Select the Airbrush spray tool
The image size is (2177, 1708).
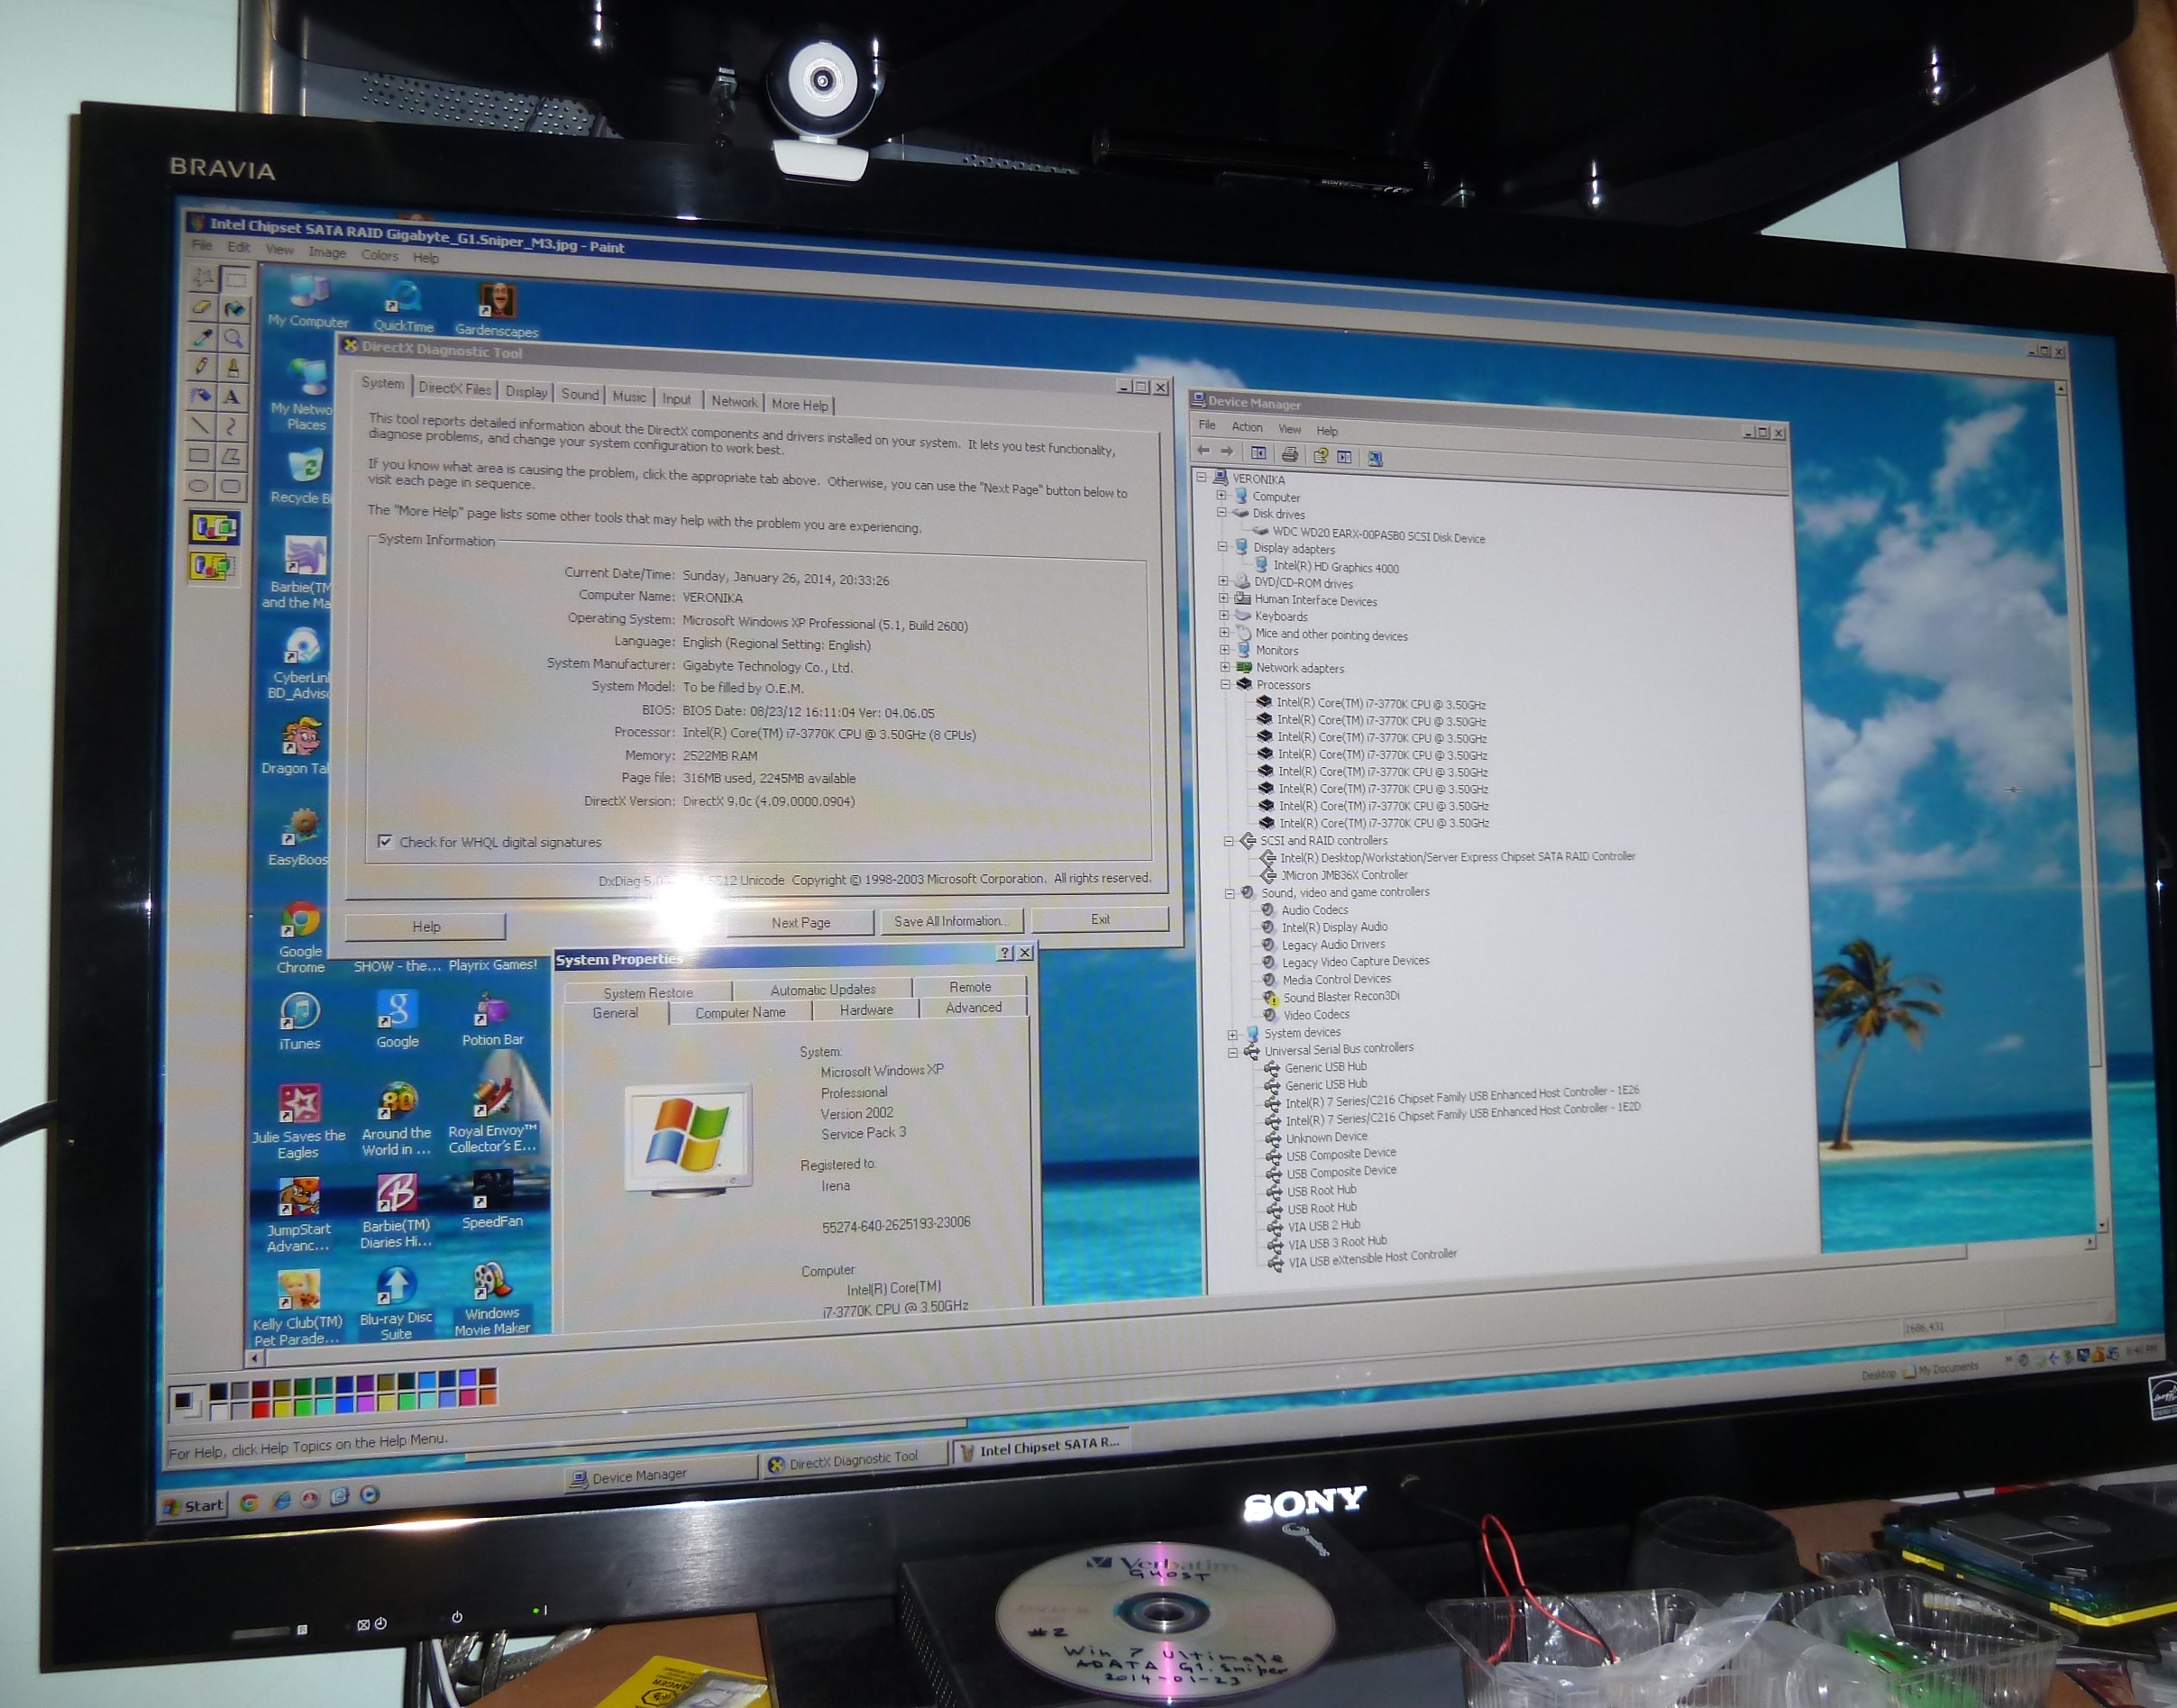click(x=200, y=395)
